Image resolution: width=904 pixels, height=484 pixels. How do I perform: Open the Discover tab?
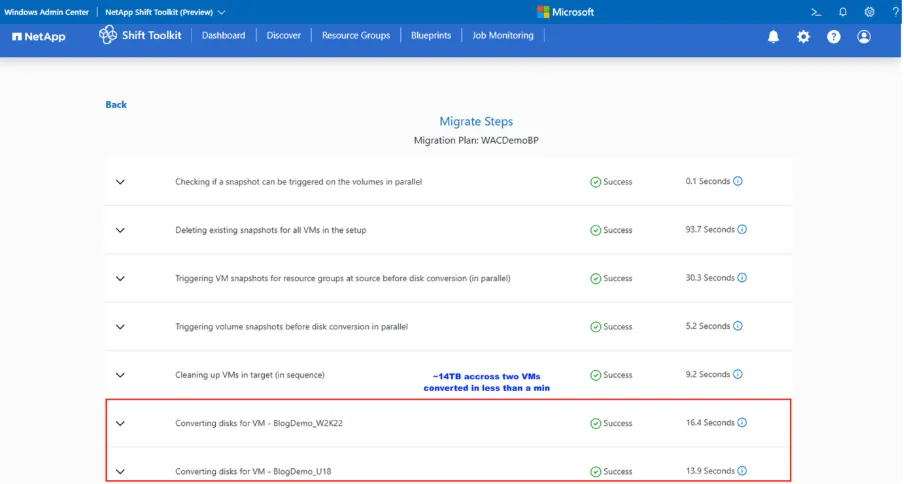pos(284,36)
